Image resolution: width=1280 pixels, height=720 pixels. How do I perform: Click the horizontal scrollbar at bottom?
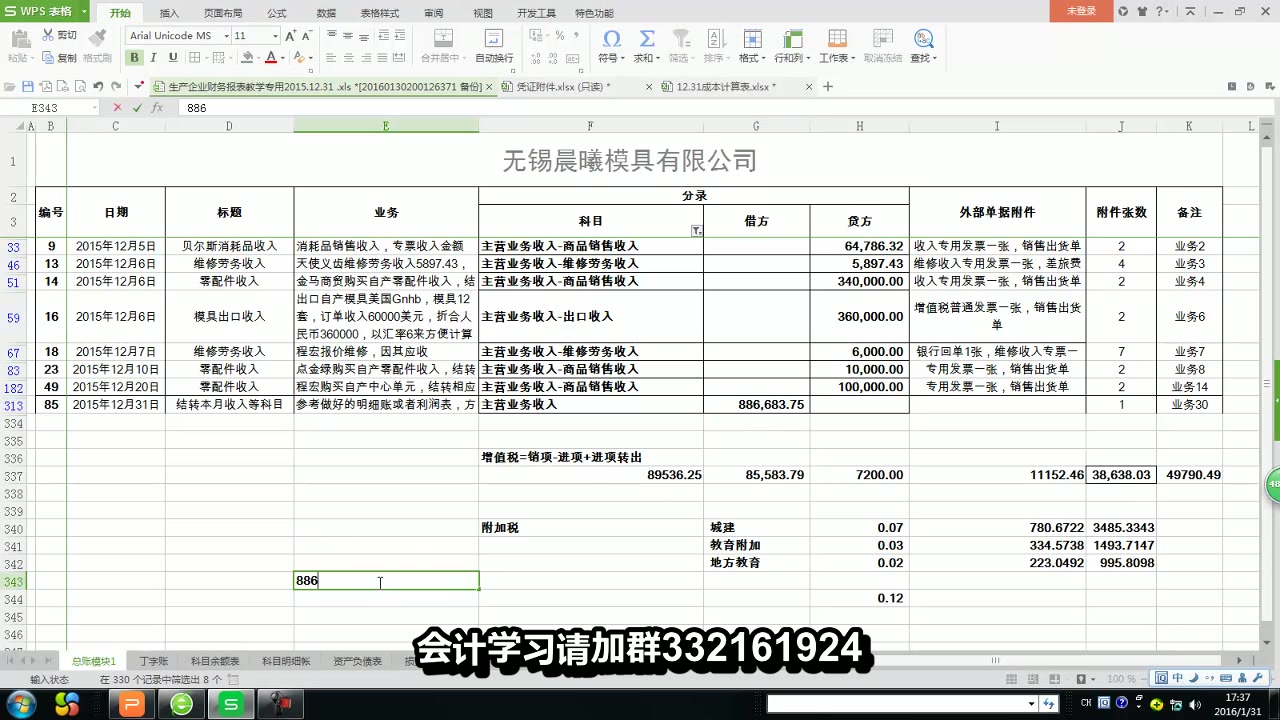pos(995,660)
